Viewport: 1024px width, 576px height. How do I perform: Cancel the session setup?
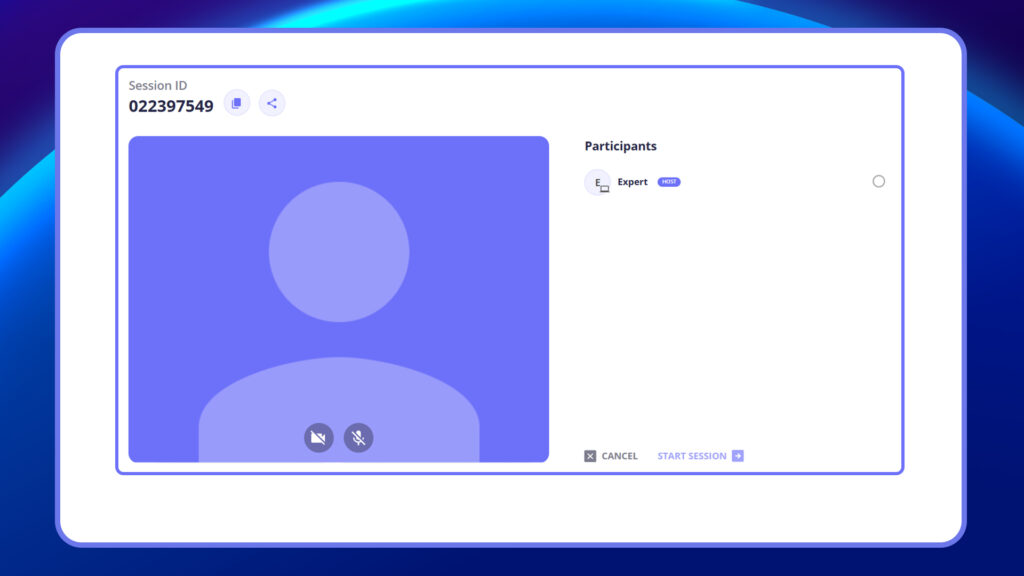tap(611, 456)
